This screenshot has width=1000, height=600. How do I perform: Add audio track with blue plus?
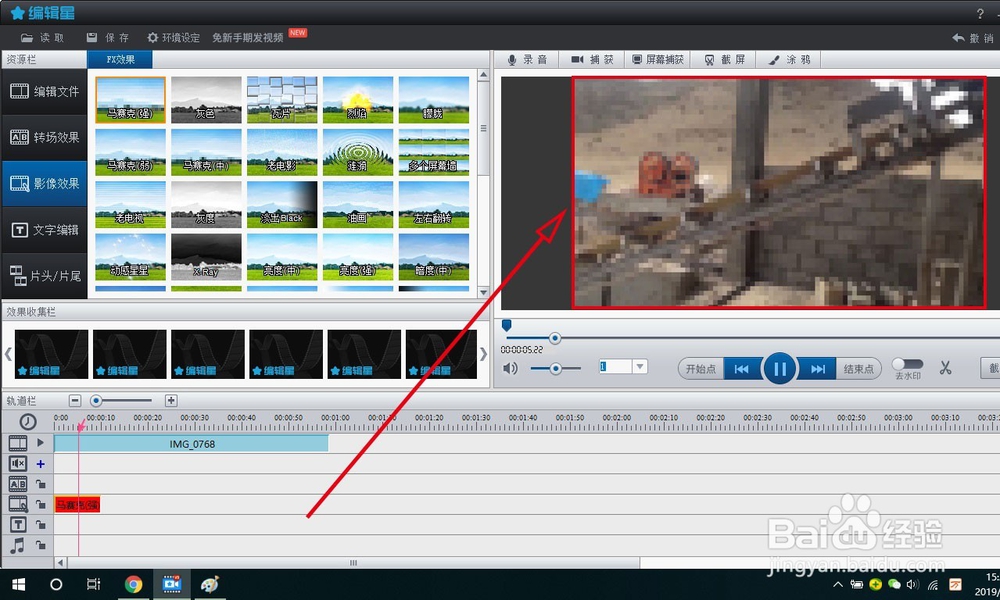[x=40, y=464]
